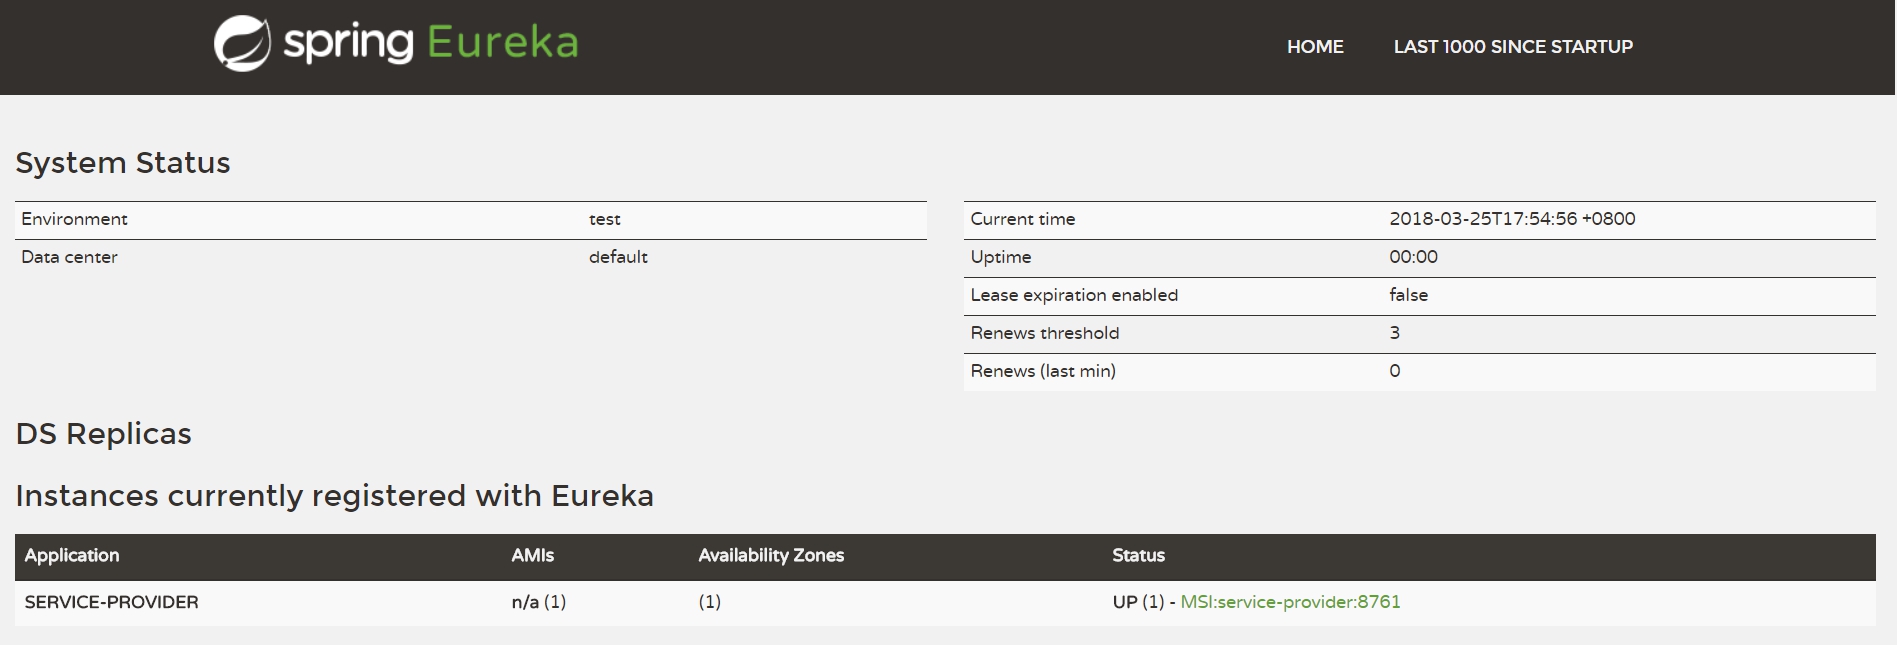
Task: Select the Data center value default
Action: pyautogui.click(x=618, y=257)
